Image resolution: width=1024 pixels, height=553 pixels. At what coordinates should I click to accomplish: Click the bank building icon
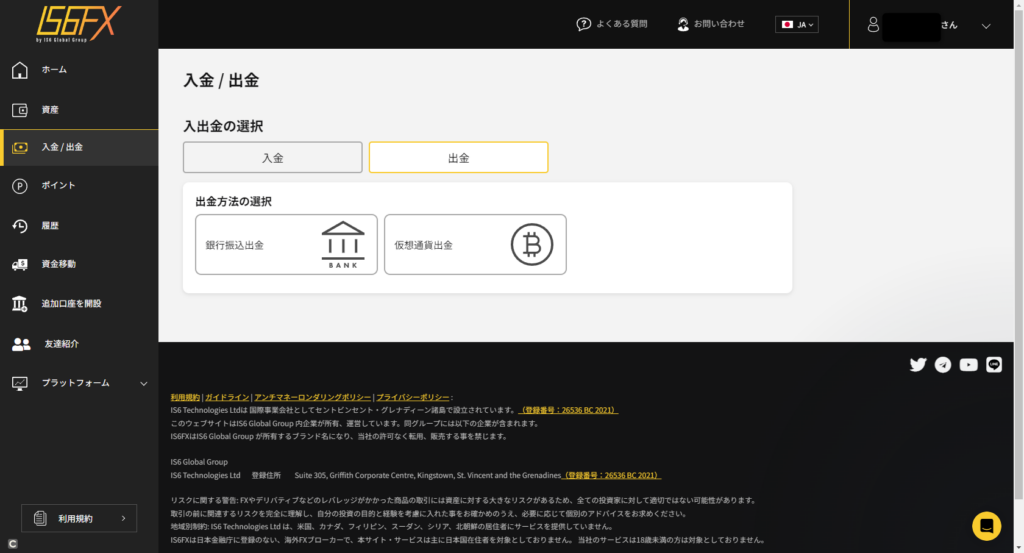click(x=343, y=245)
